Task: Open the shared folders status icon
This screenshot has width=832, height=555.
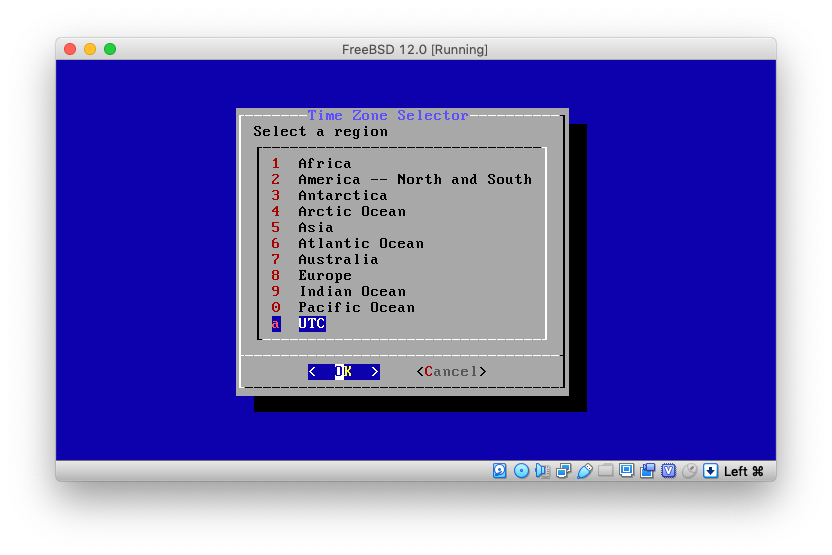Action: coord(606,471)
